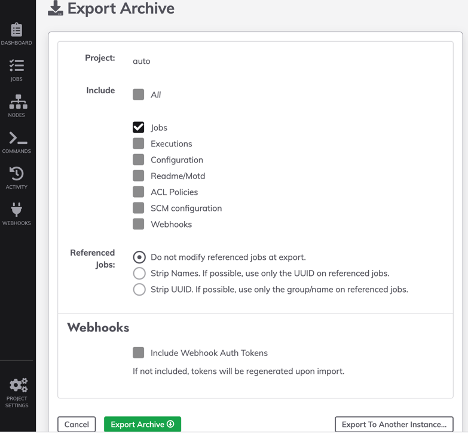Image resolution: width=468 pixels, height=433 pixels.
Task: Click the Export Archive download icon in header
Action: [55, 8]
